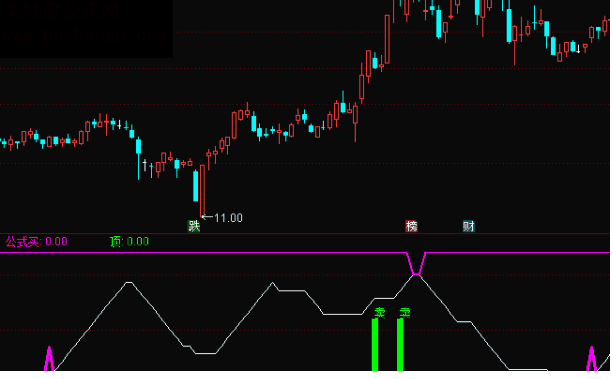Select the 公式买 indicator label
Screen dimensions: 612x379
(23, 242)
